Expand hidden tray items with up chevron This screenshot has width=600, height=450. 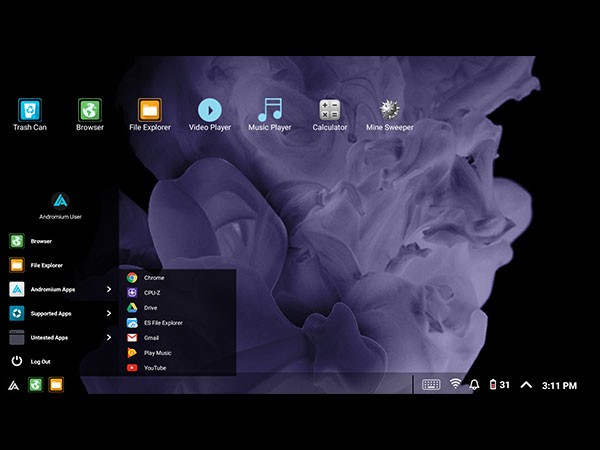point(526,385)
